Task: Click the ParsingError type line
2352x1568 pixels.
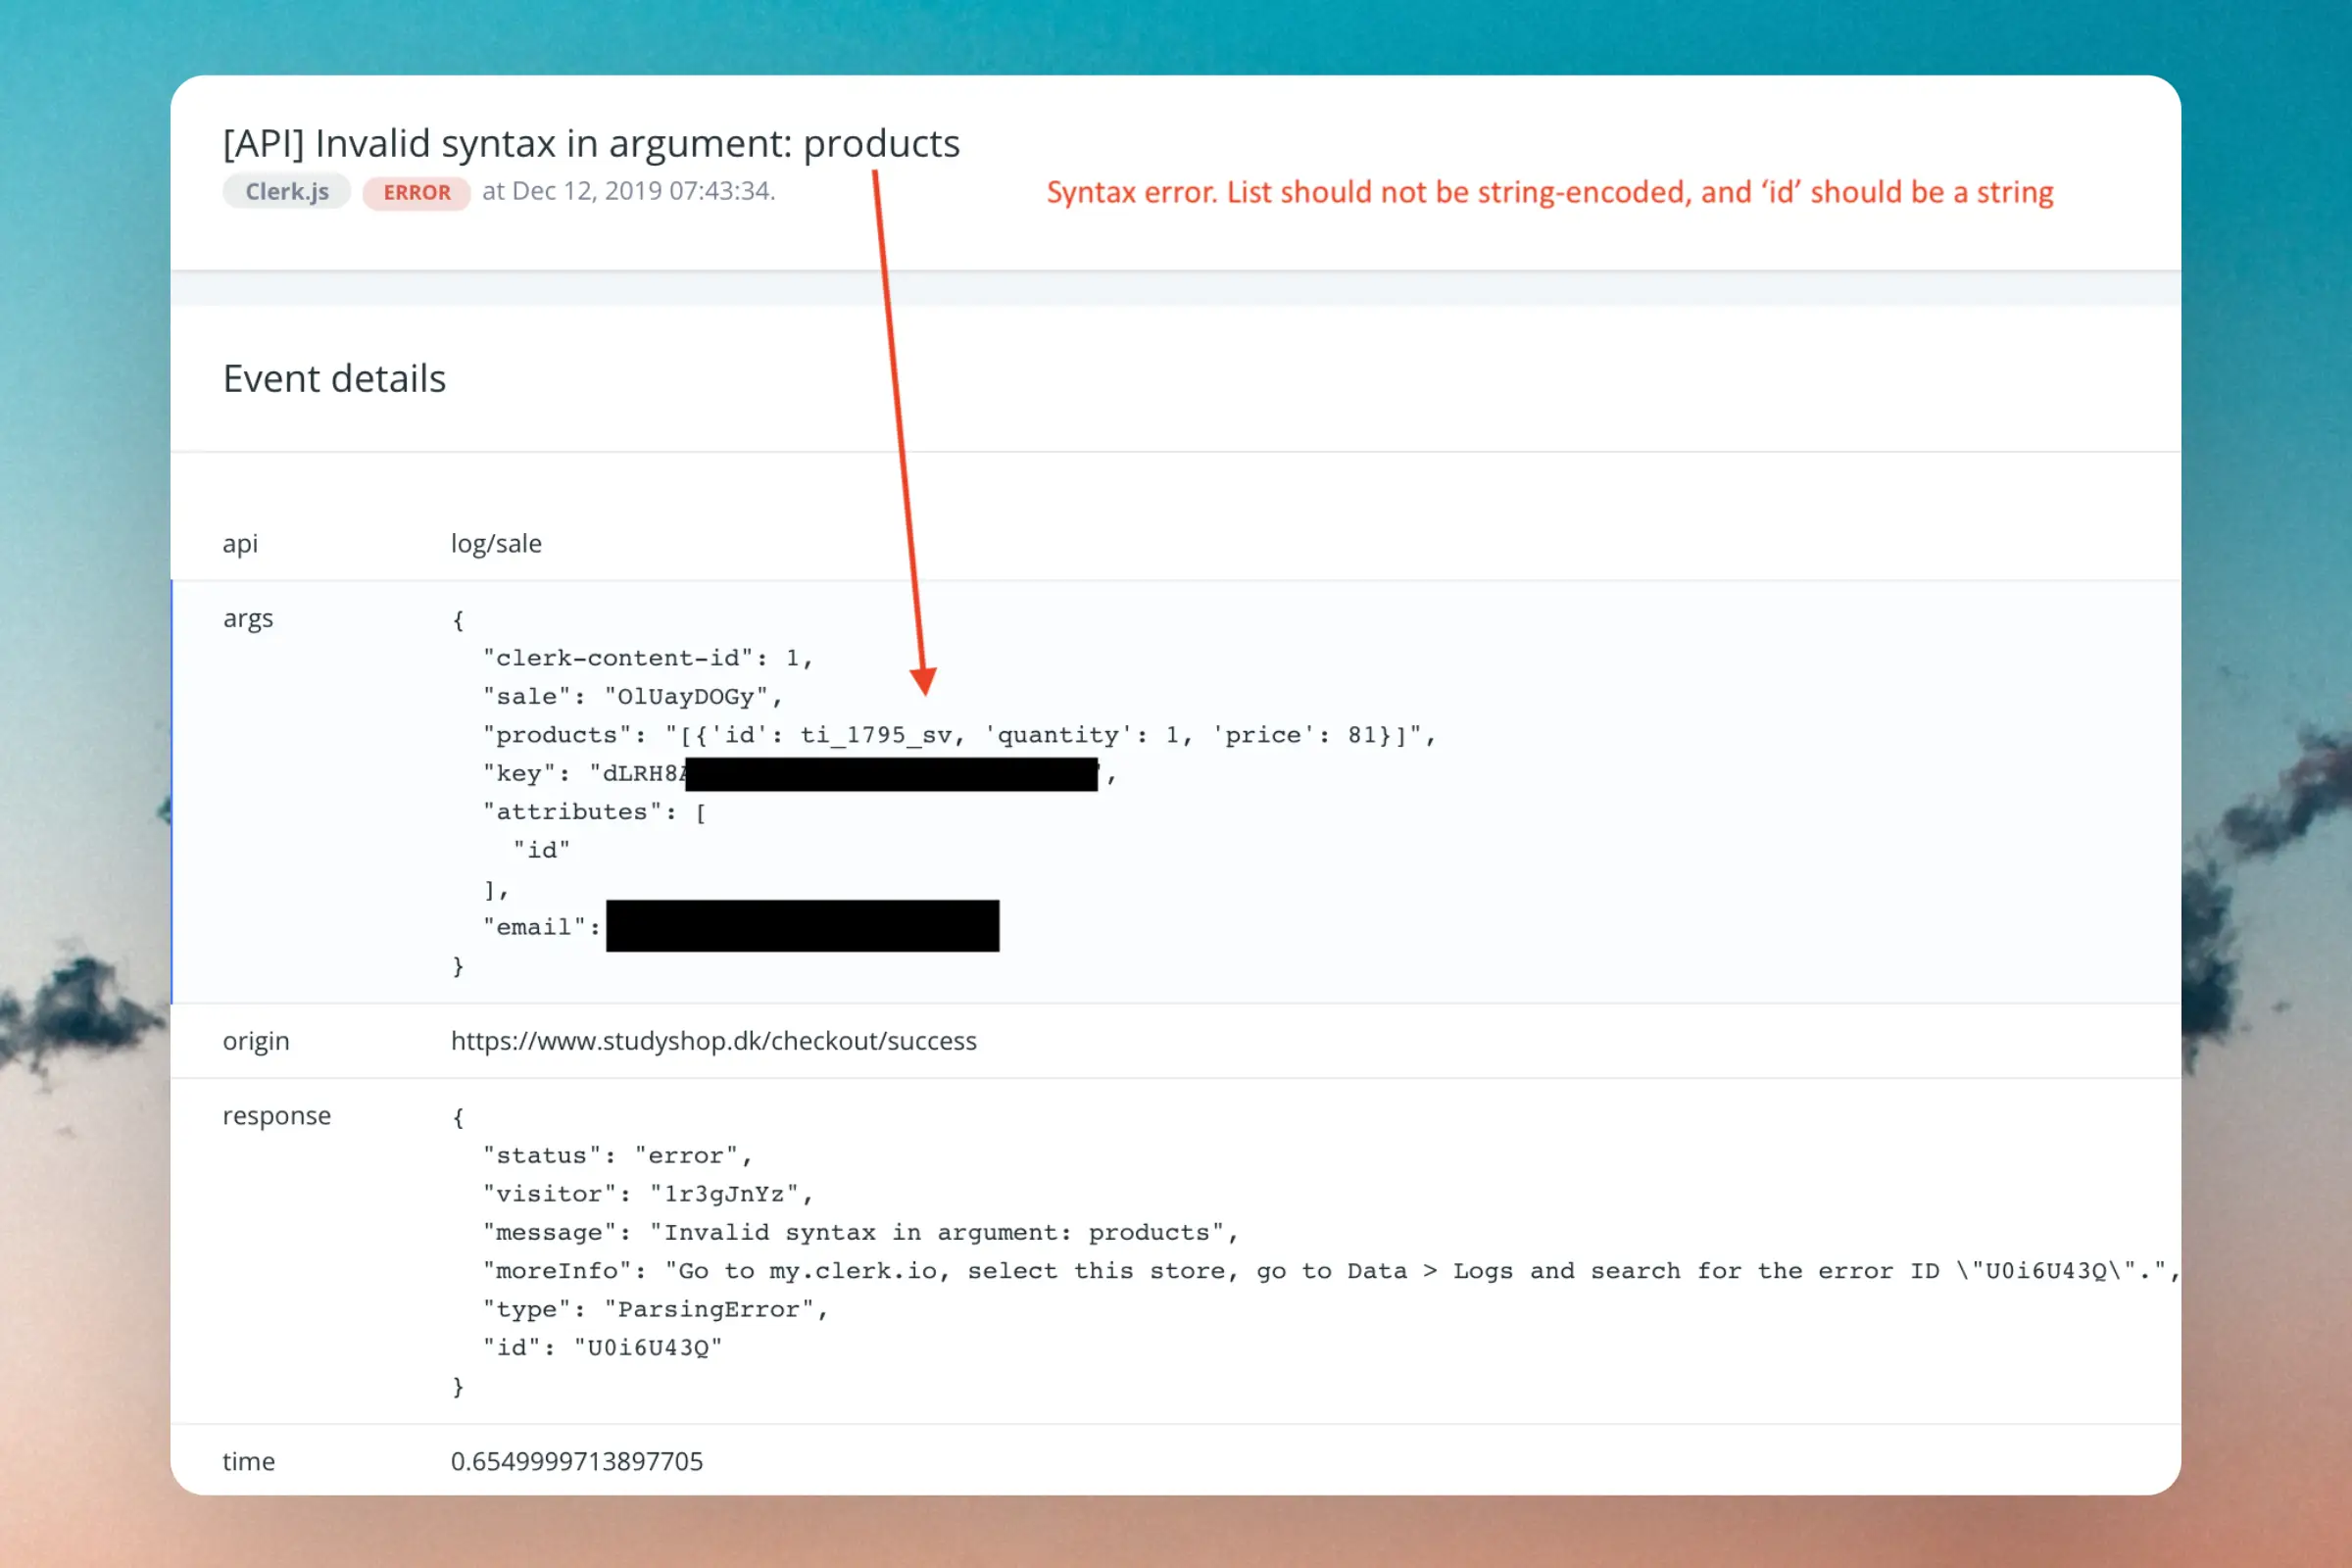Action: (655, 1310)
